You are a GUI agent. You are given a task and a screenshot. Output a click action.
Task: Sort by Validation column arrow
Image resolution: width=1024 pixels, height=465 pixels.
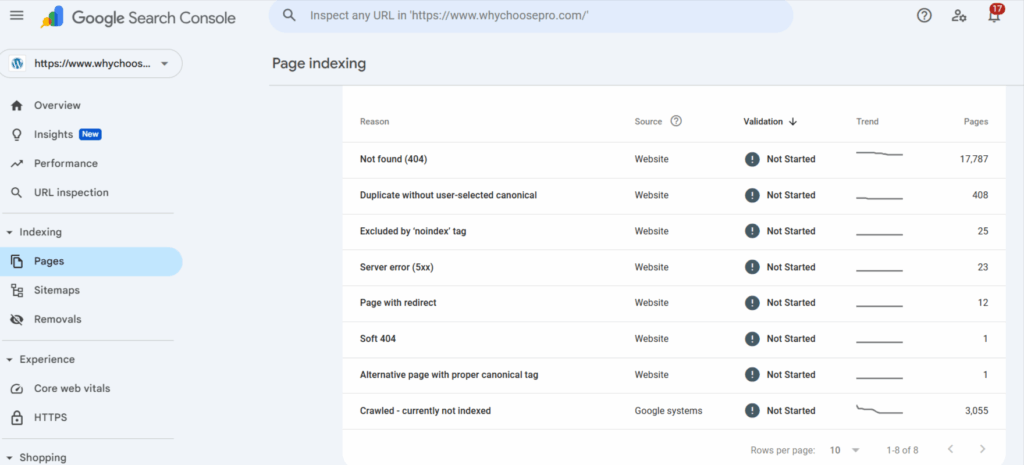coord(793,122)
